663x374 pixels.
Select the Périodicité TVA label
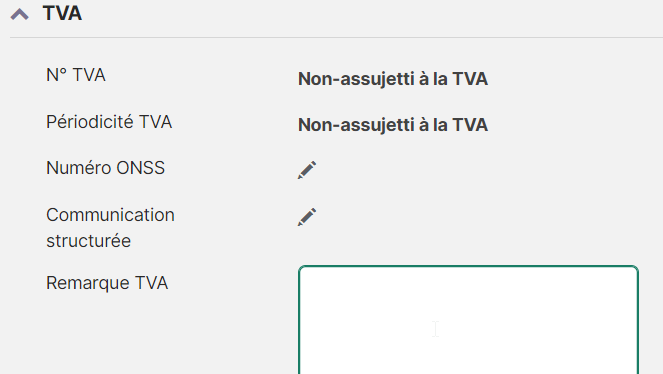(109, 122)
